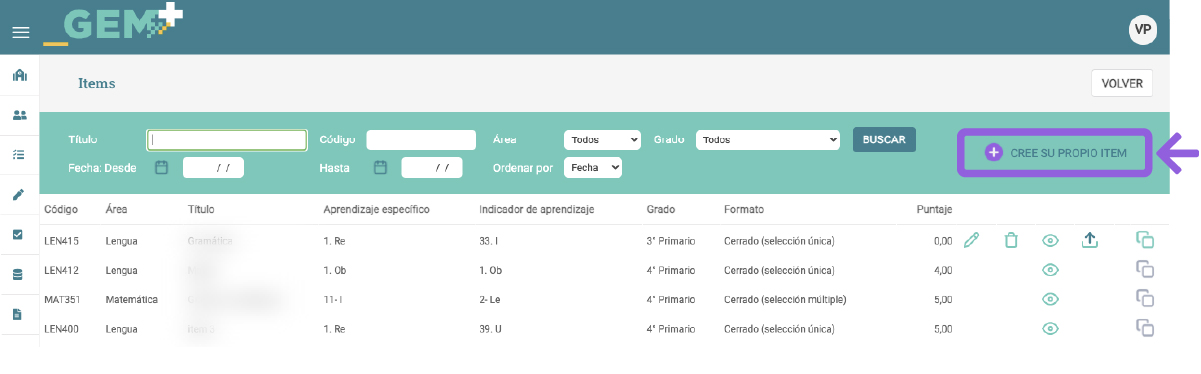Duplicate item LEN415 with copy icon

(x=1145, y=240)
